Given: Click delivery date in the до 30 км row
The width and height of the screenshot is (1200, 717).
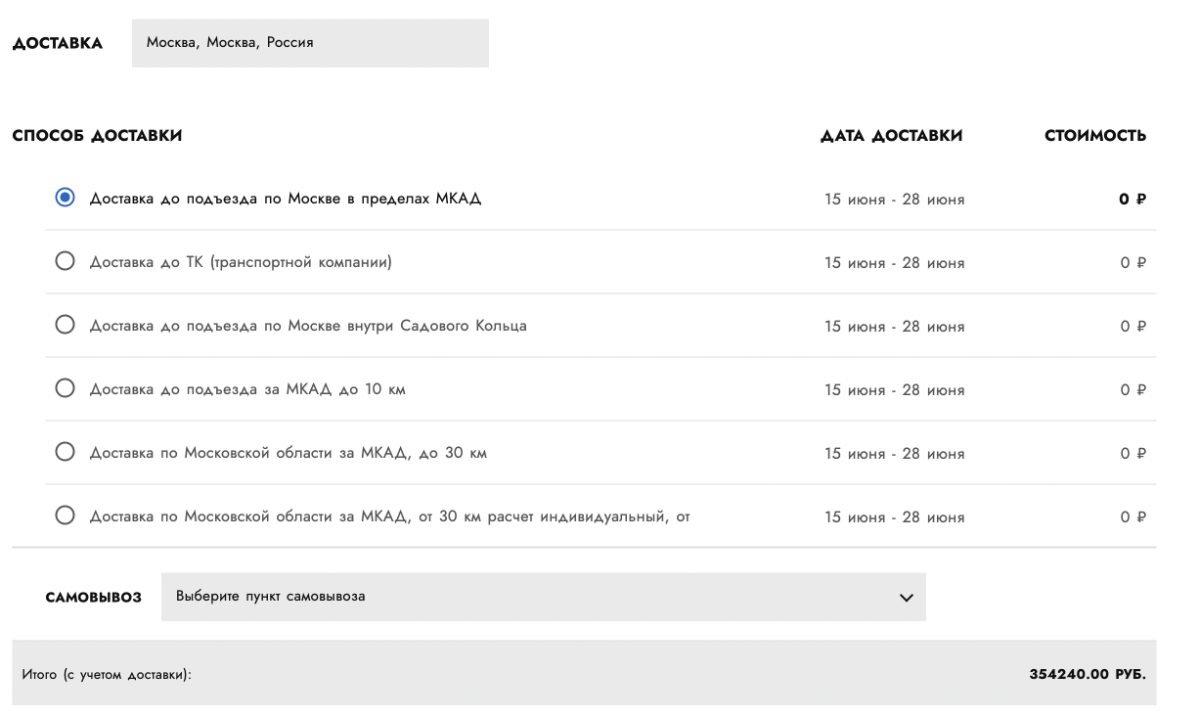Looking at the screenshot, I should (894, 454).
